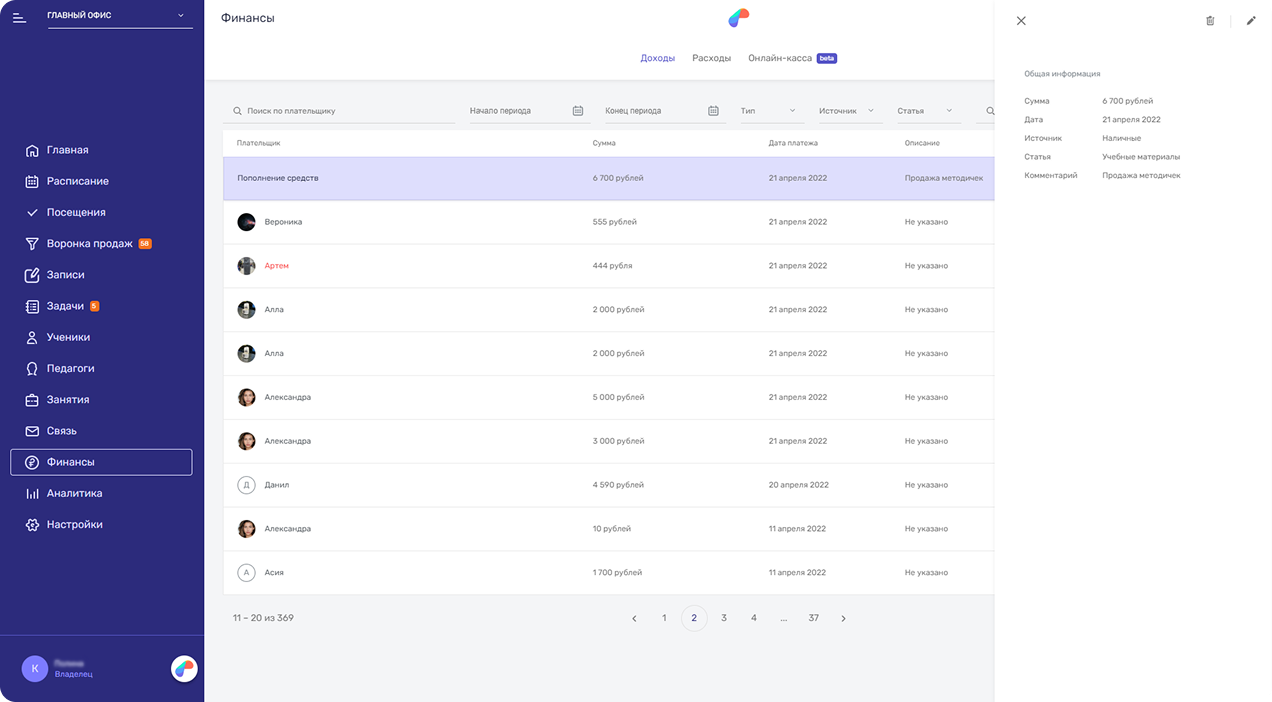Open Настройки from the sidebar
The image size is (1272, 702).
74,525
